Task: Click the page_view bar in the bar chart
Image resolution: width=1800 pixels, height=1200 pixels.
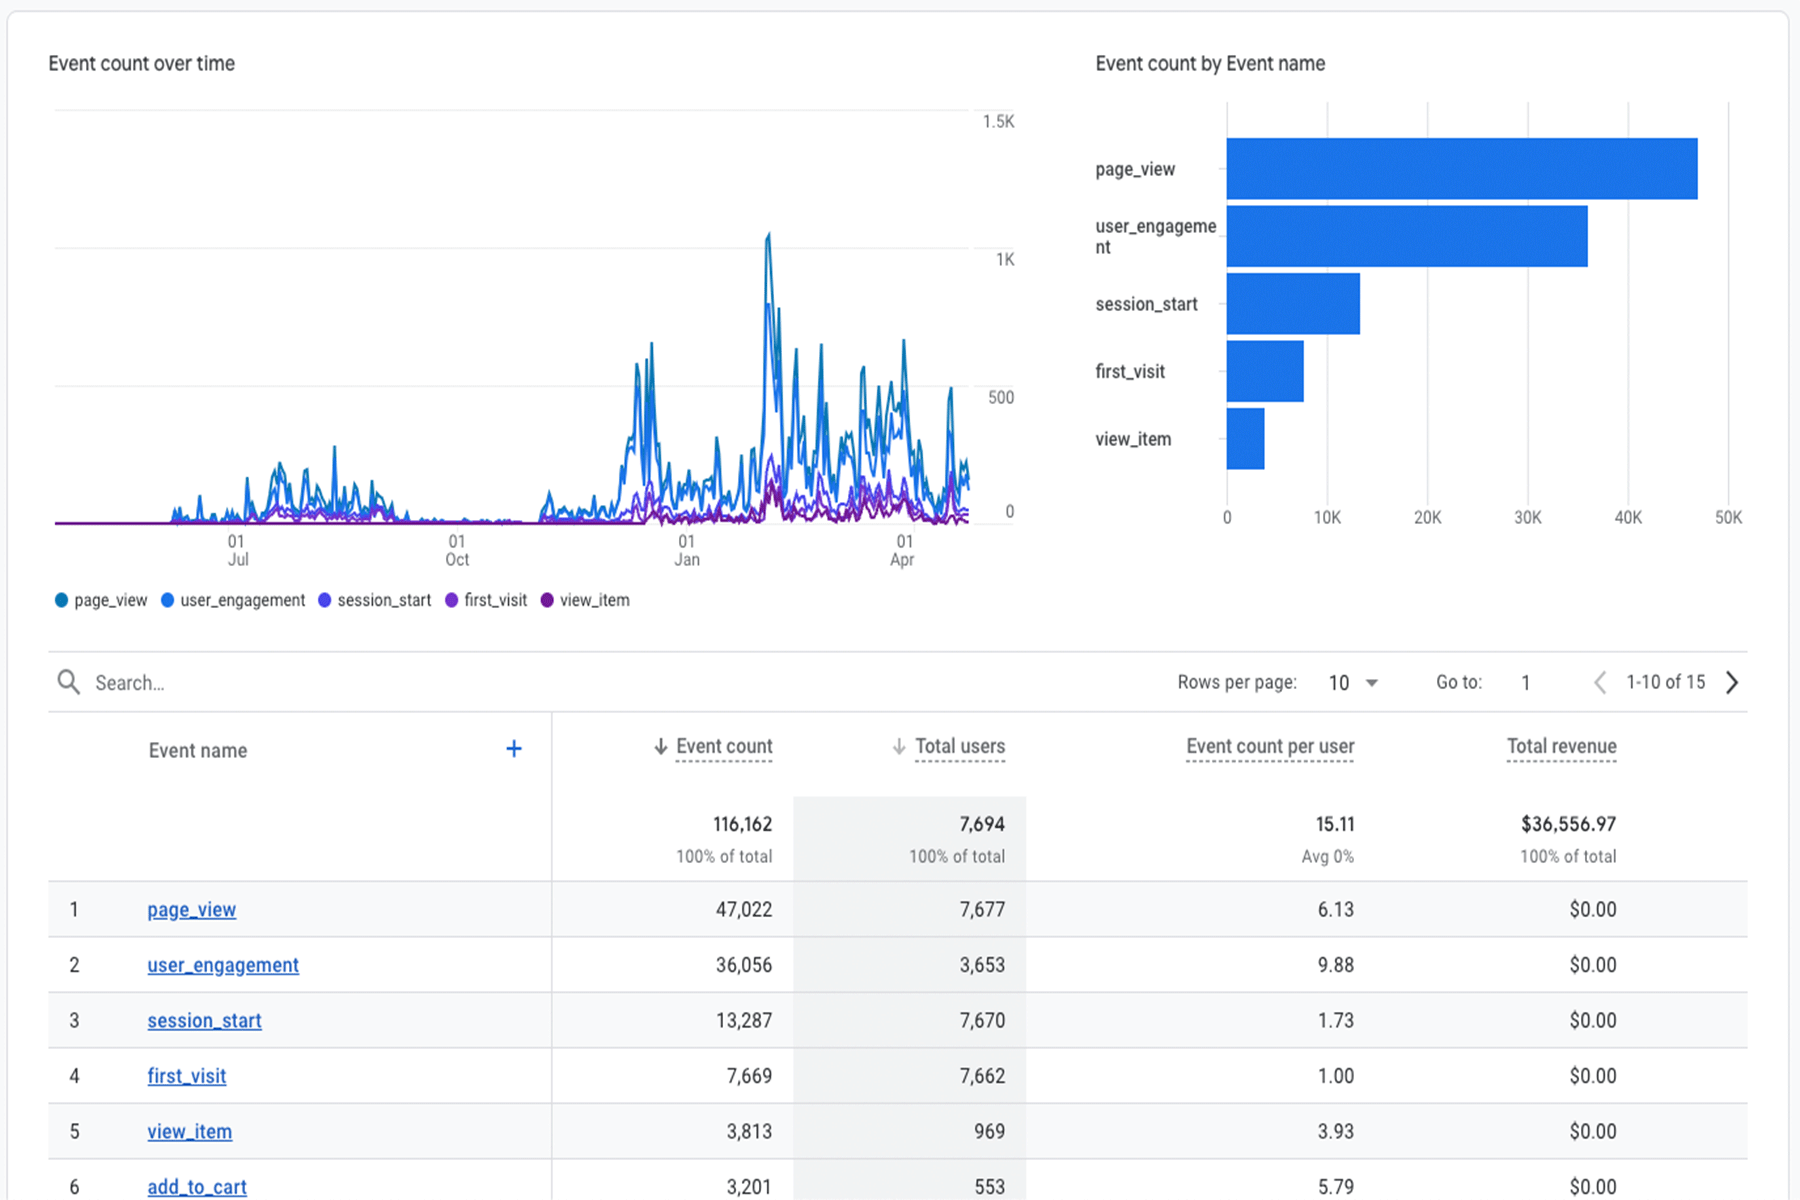Action: (x=1462, y=169)
